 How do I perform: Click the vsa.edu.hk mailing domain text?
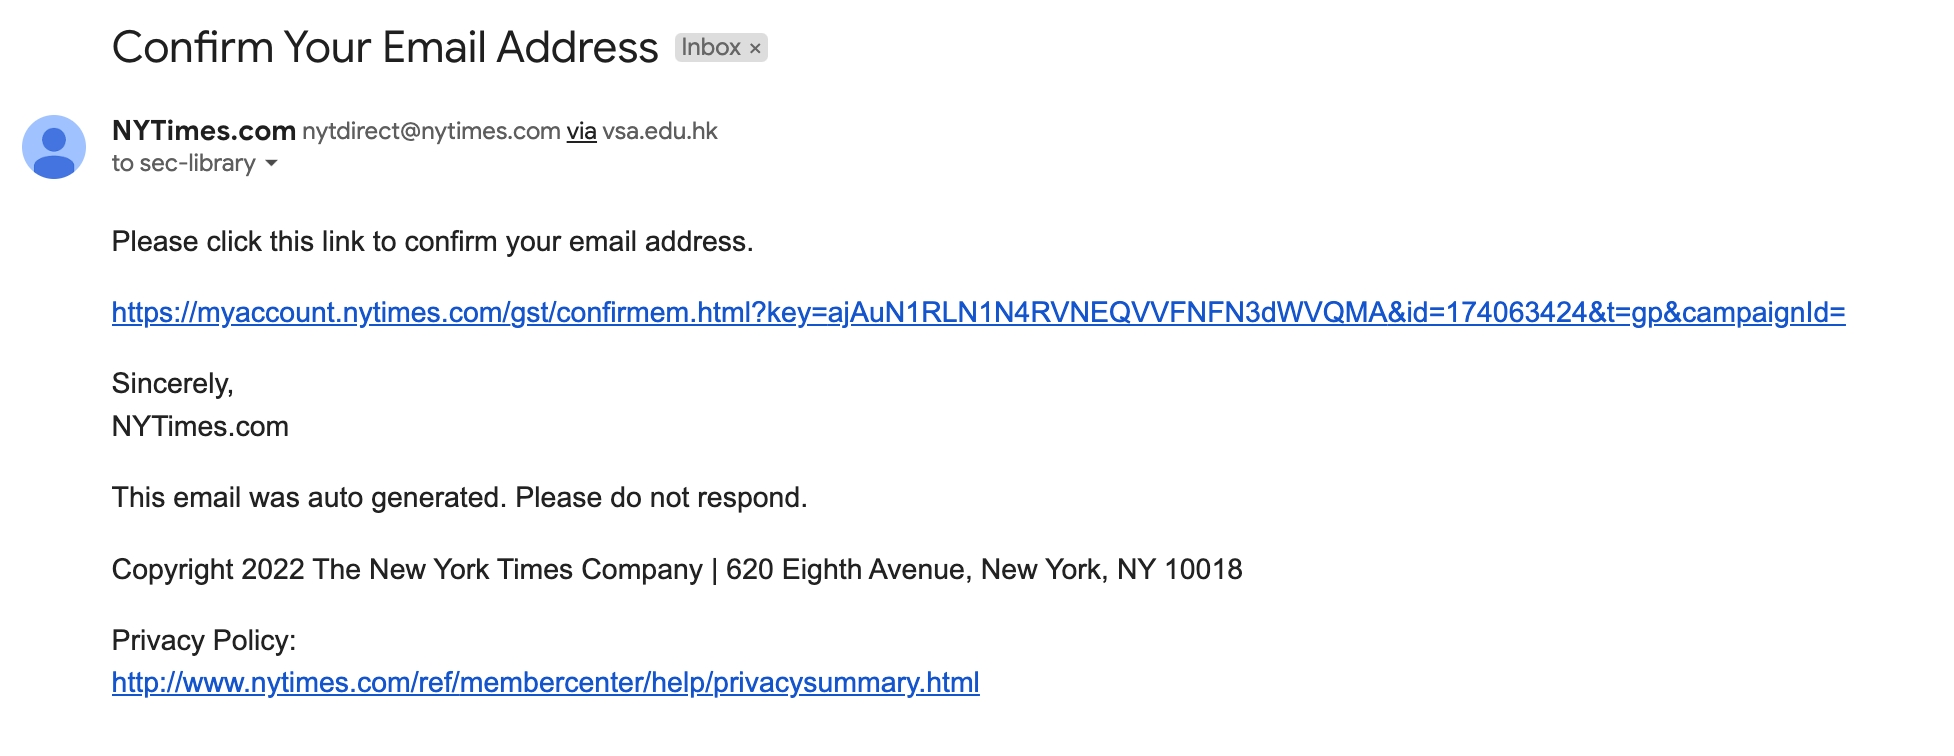coord(660,131)
